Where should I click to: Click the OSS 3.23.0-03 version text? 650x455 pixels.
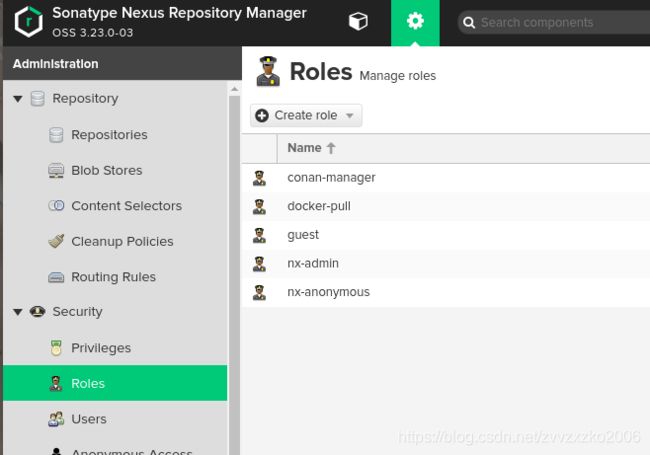[x=92, y=32]
